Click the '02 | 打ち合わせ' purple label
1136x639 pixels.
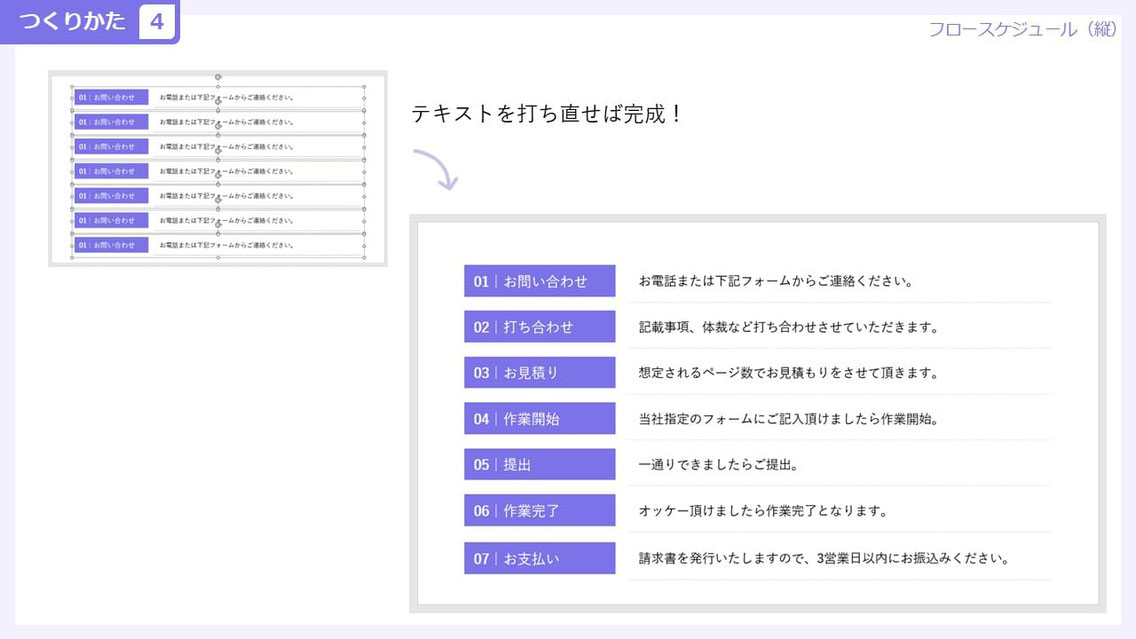point(540,327)
